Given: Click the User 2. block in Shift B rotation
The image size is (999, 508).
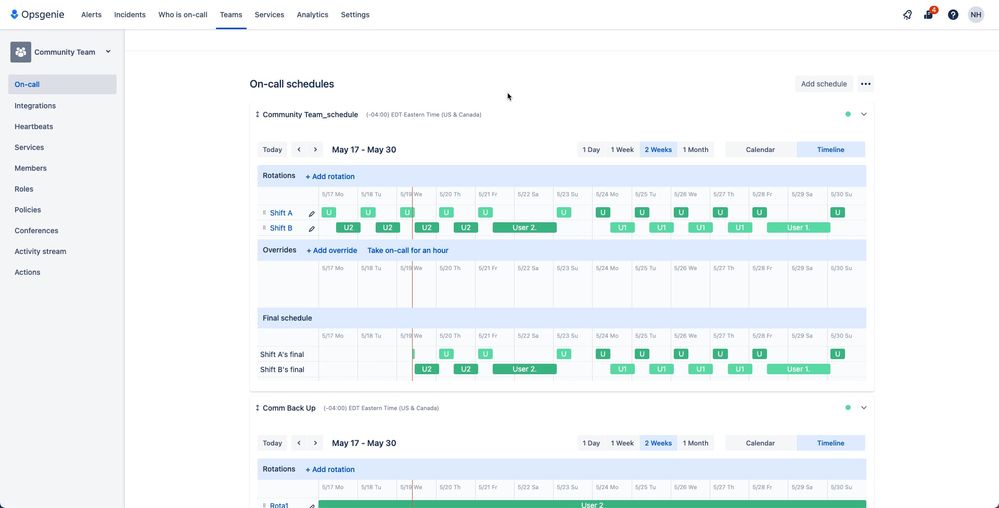Looking at the screenshot, I should click(x=524, y=228).
